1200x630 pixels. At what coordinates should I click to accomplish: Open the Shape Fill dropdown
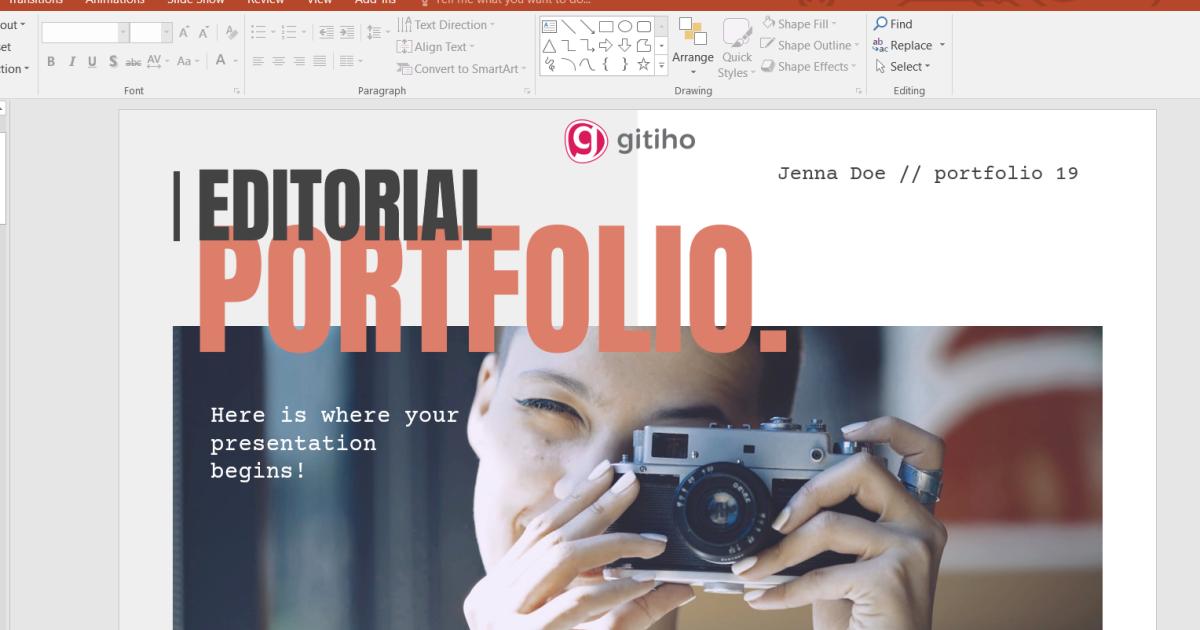tap(805, 23)
